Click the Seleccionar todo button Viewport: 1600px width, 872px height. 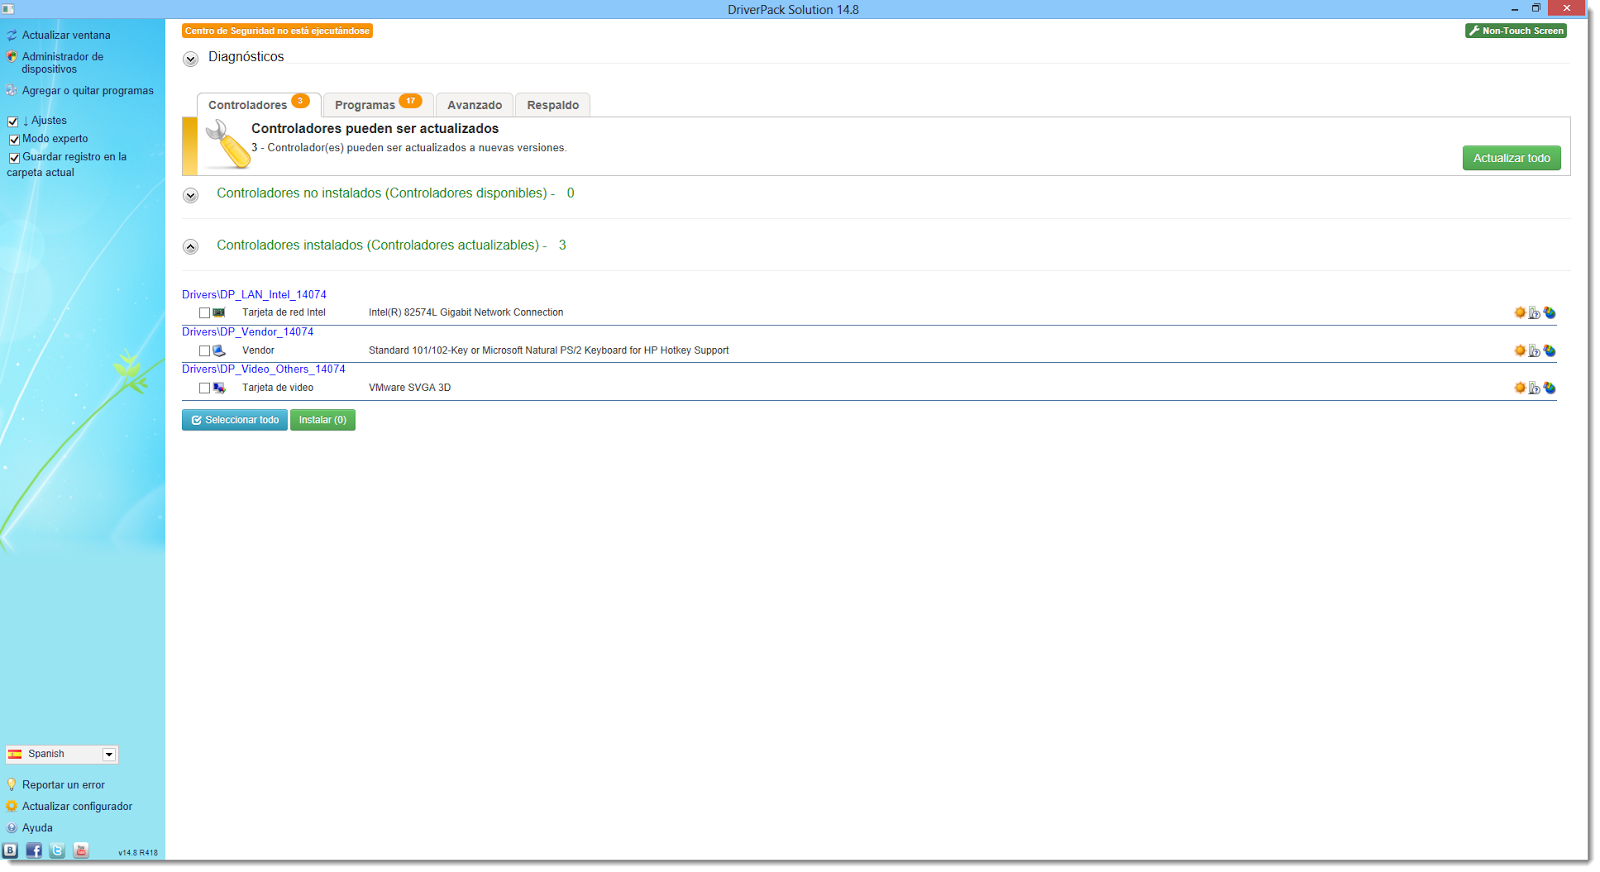click(235, 420)
